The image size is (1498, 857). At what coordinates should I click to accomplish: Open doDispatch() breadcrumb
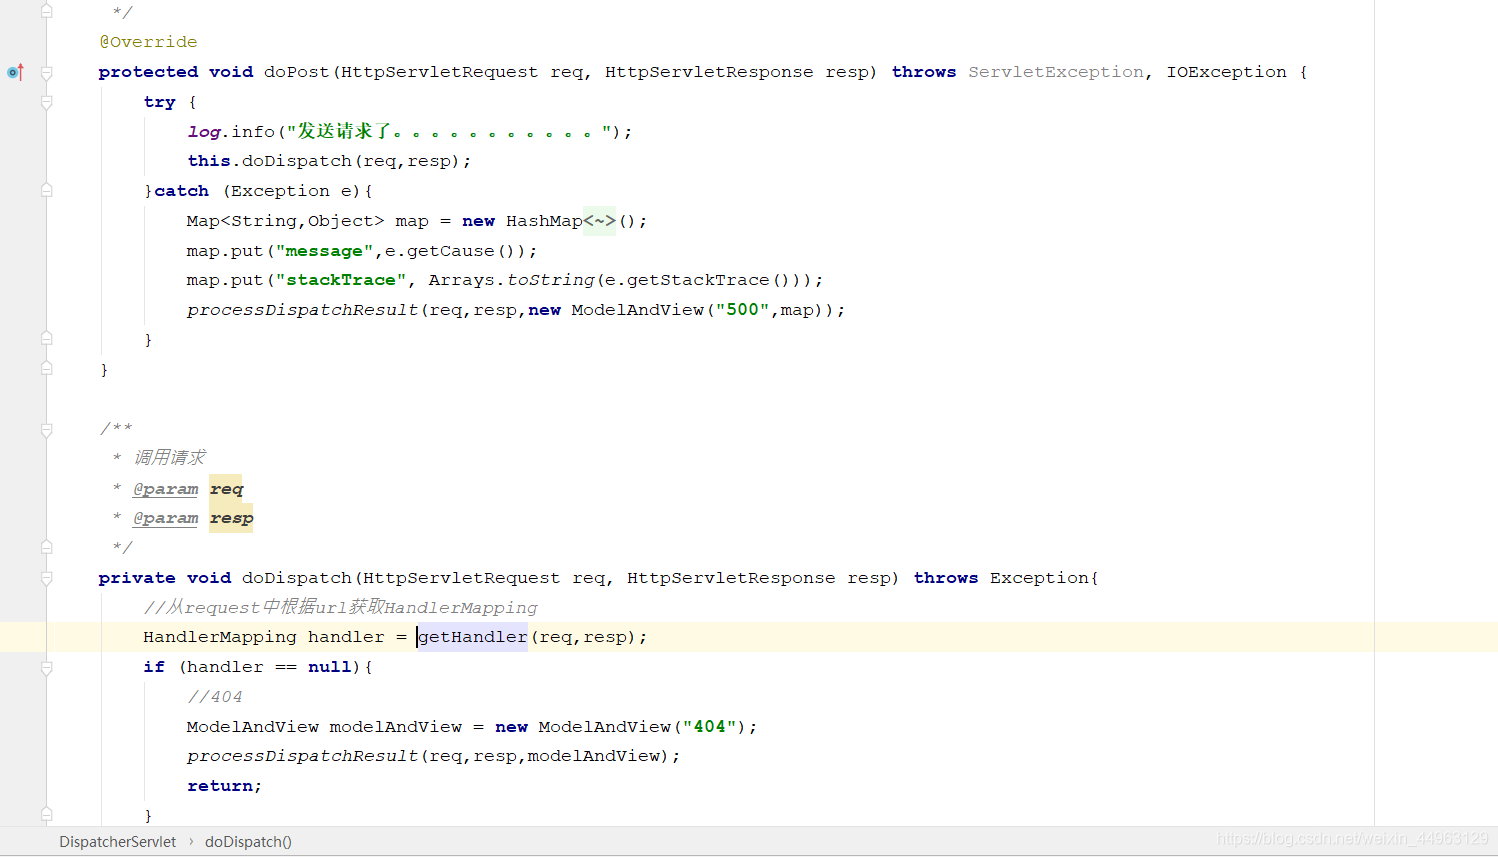(248, 842)
